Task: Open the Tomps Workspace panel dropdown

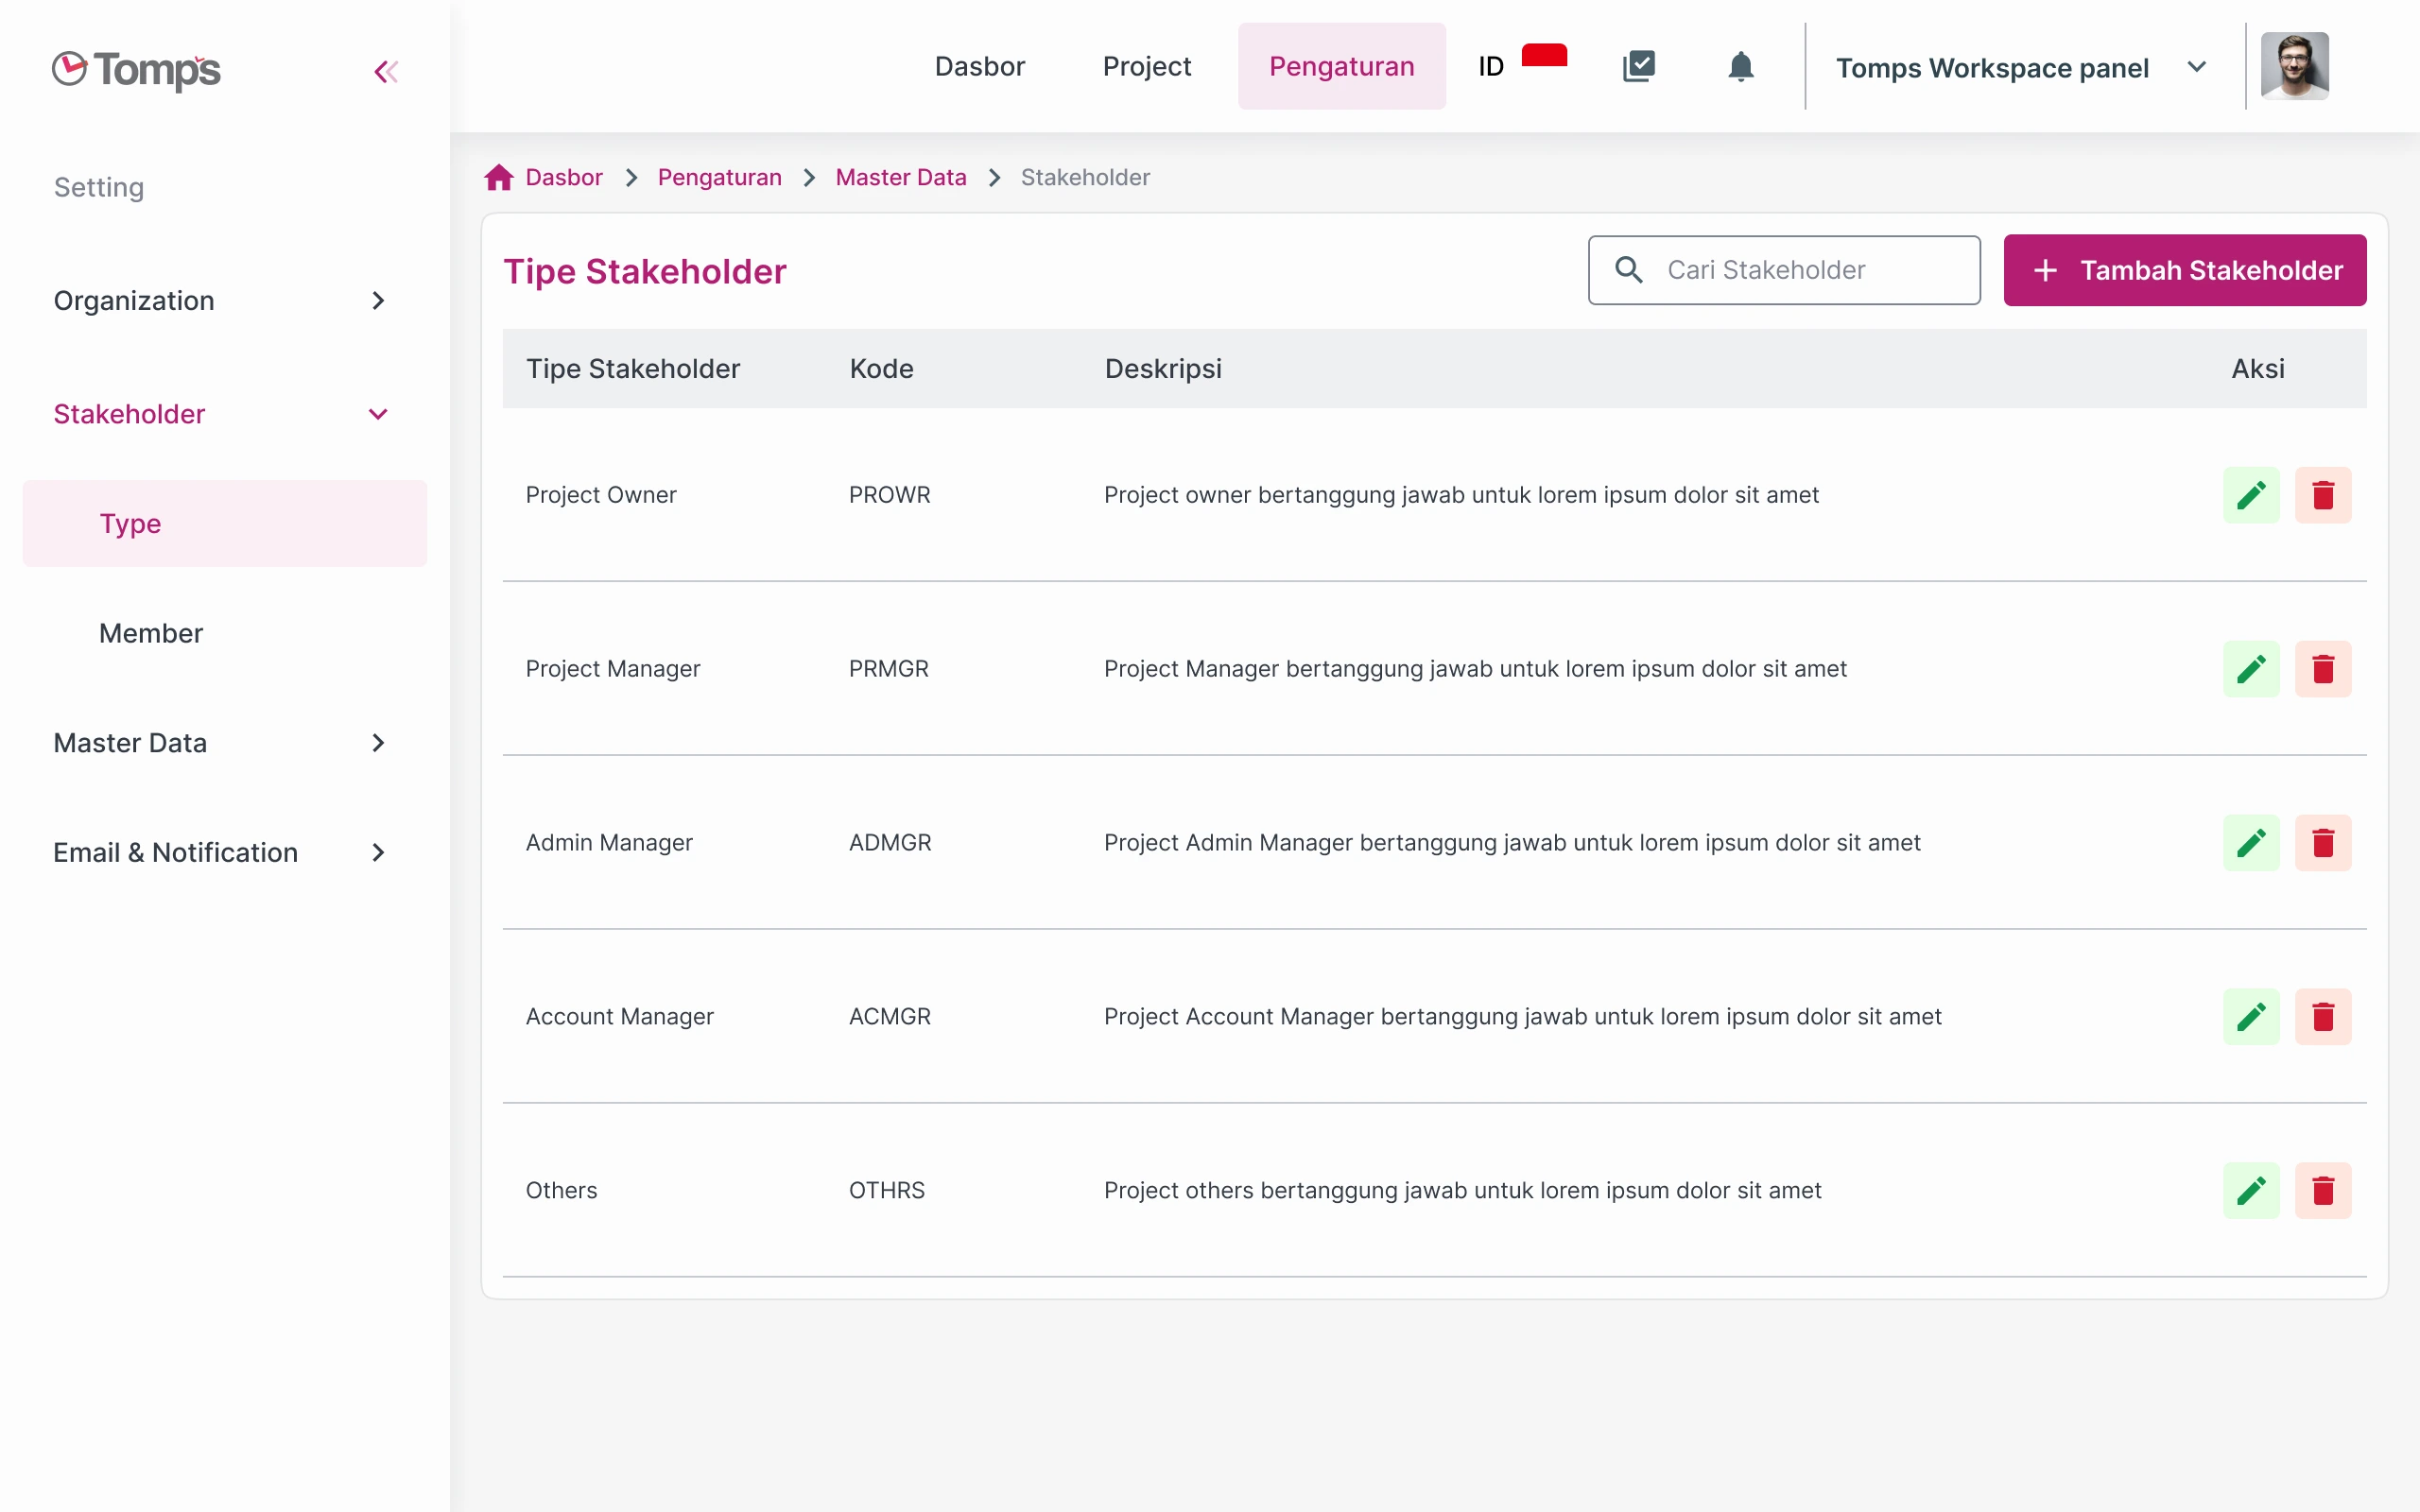Action: click(x=2198, y=67)
